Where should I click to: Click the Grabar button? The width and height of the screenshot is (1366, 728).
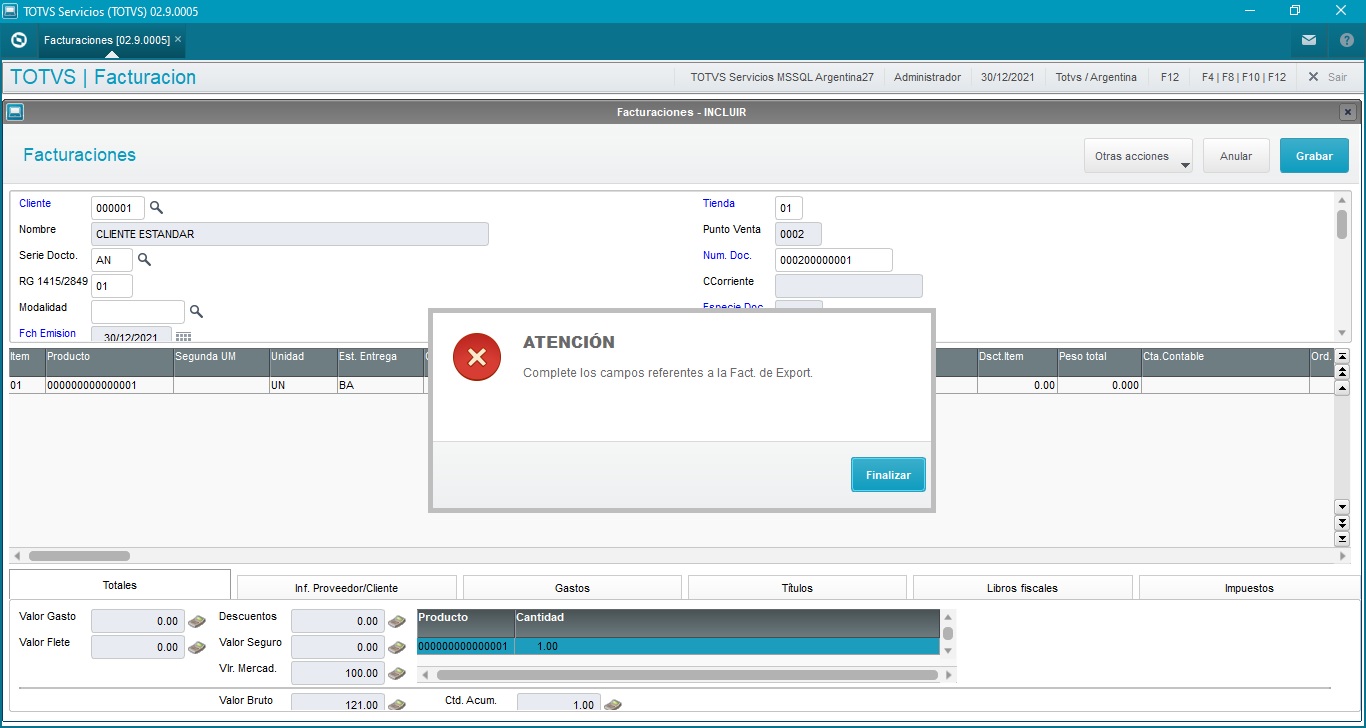(1314, 156)
